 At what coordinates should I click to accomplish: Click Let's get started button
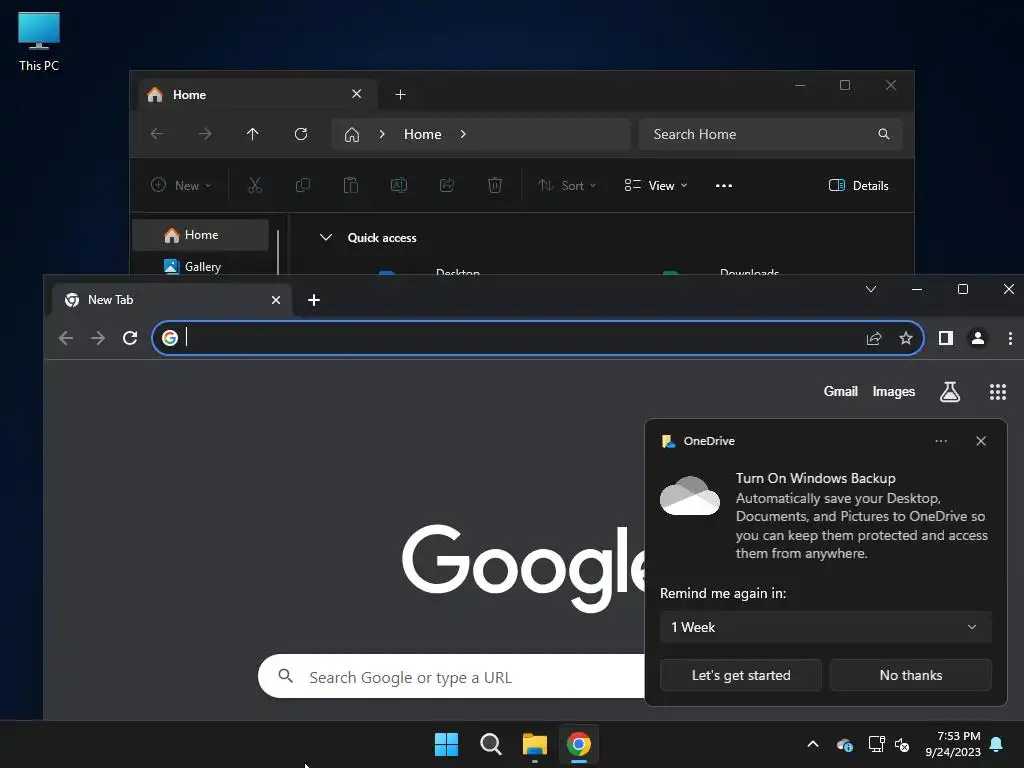click(x=741, y=675)
